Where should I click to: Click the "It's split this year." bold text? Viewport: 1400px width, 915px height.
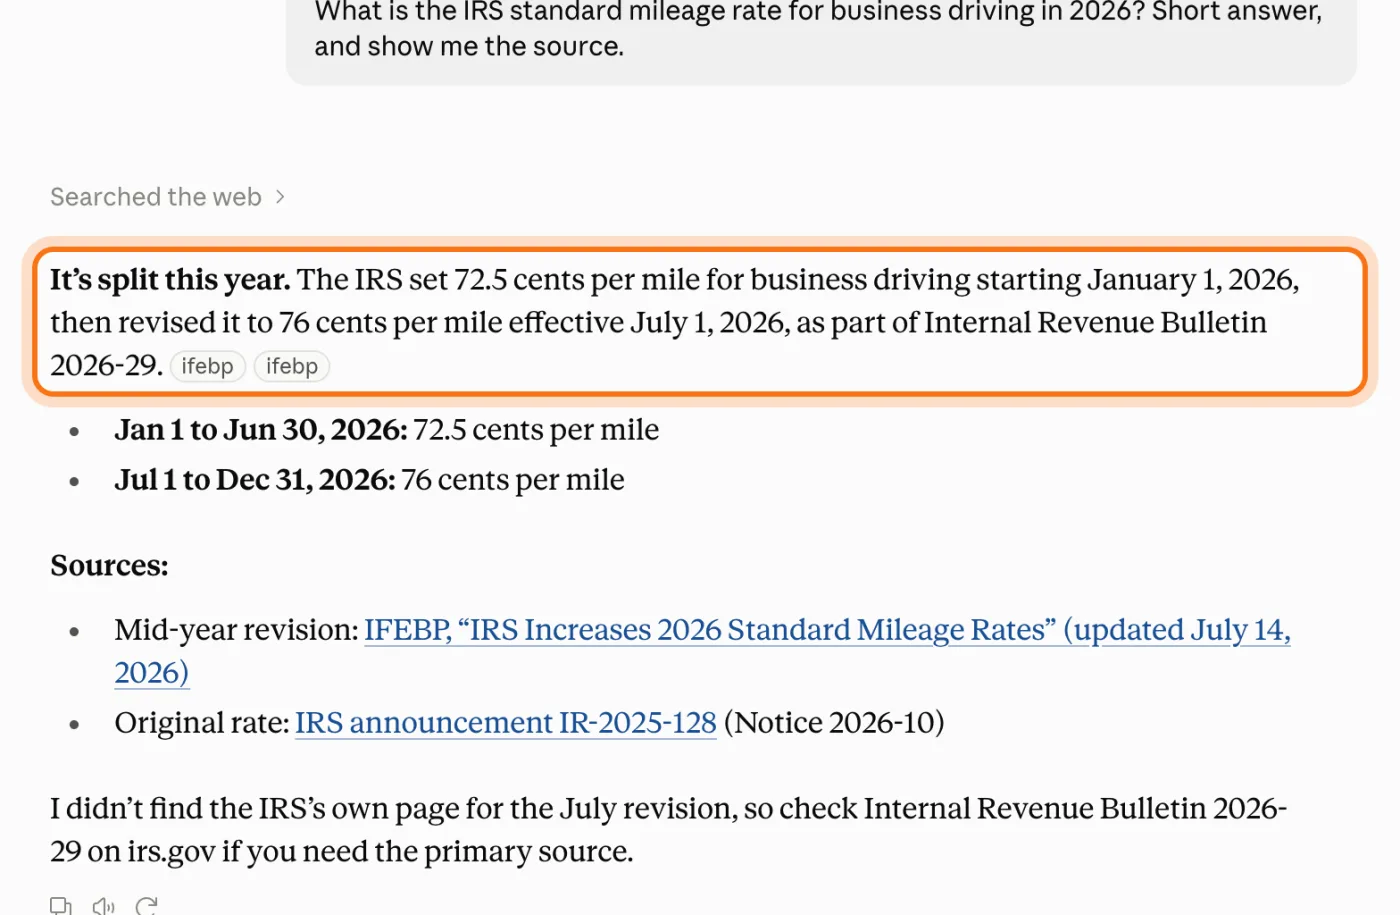tap(170, 280)
